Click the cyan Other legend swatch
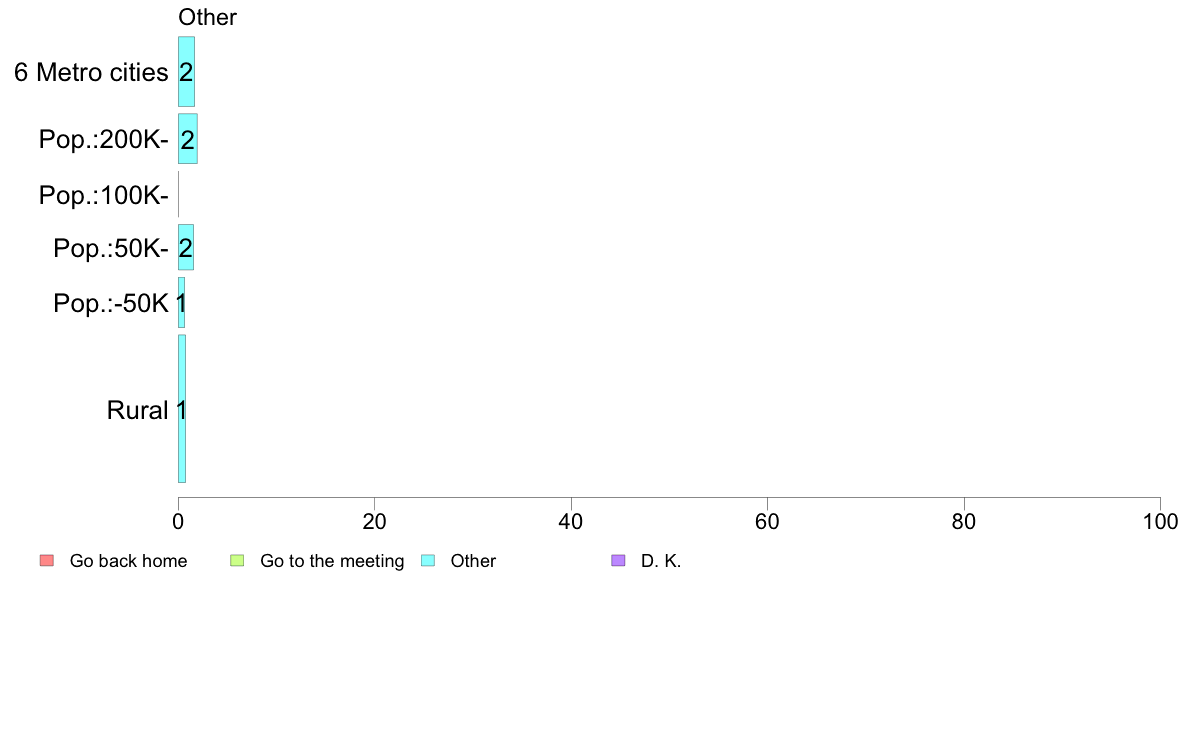The width and height of the screenshot is (1188, 736). coord(428,561)
